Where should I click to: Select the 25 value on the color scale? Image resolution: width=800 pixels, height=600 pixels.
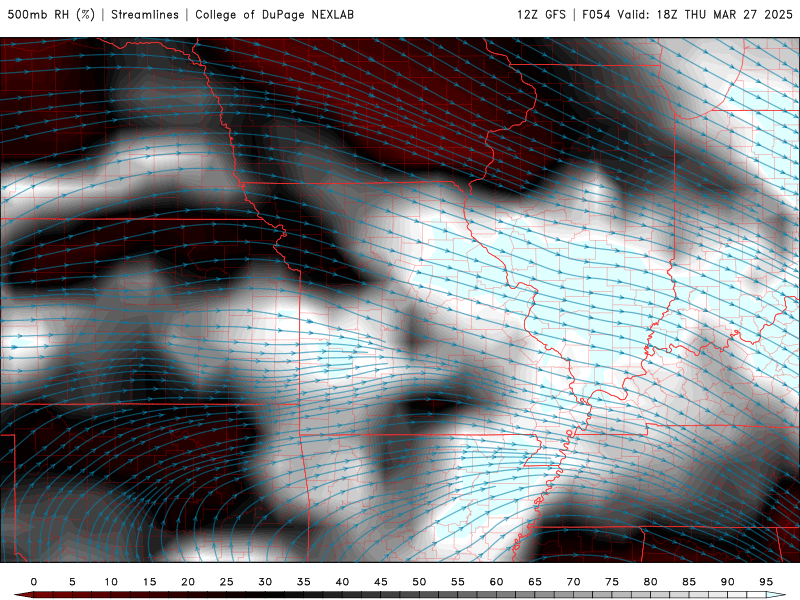(x=227, y=582)
